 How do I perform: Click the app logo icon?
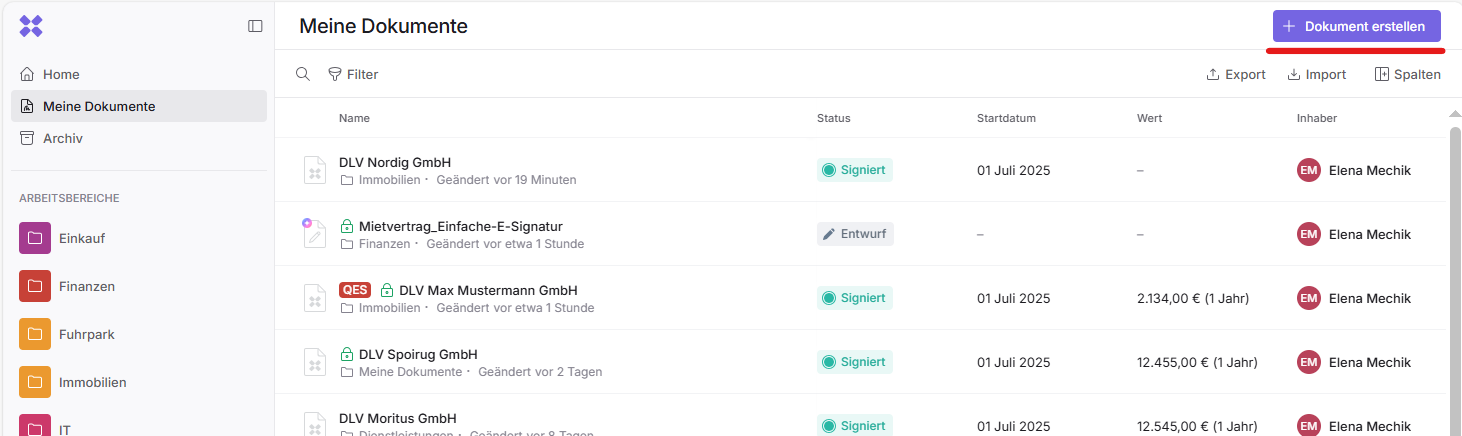click(31, 26)
